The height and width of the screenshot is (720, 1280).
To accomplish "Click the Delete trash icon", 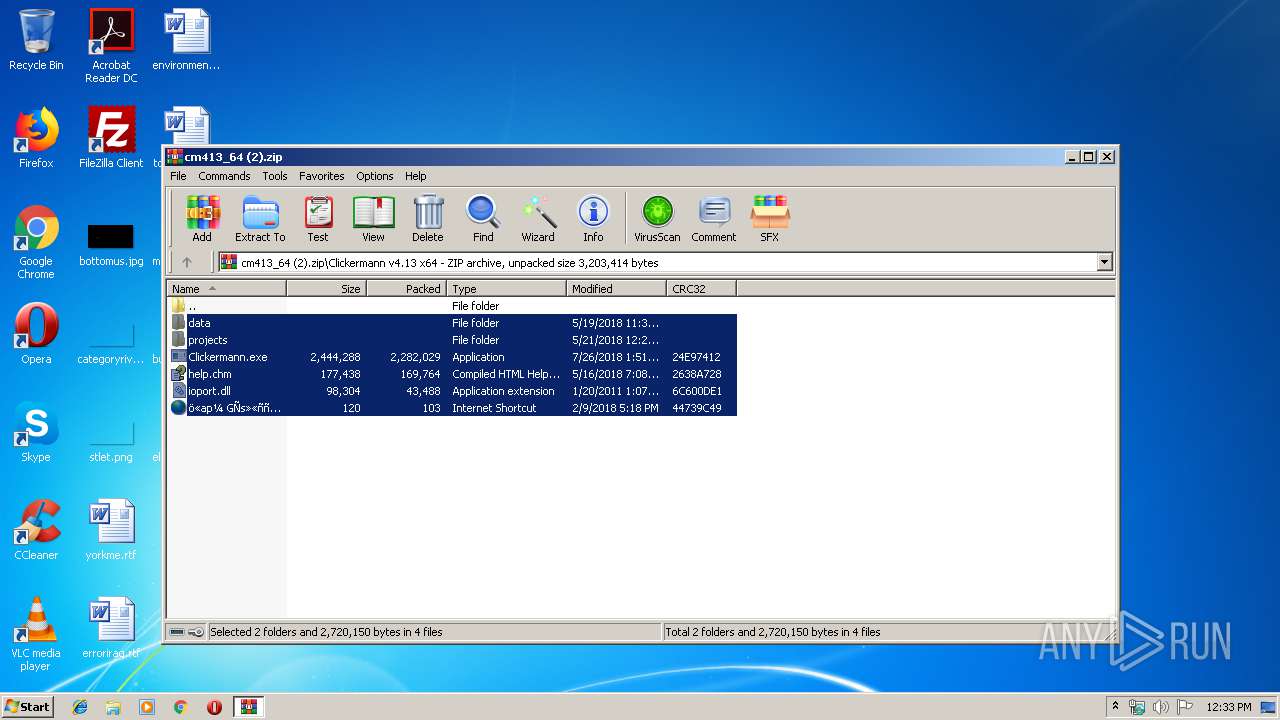I will (x=428, y=219).
